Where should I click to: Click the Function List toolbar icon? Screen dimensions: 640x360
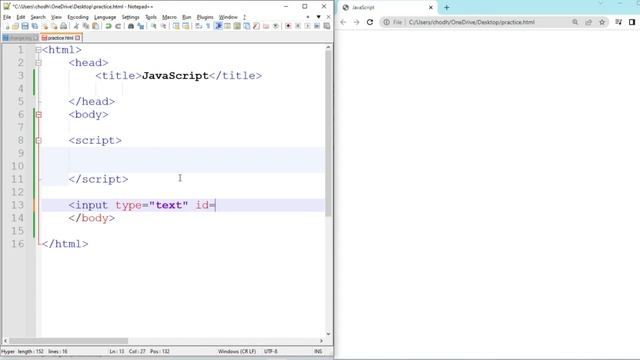pyautogui.click(x=256, y=26)
